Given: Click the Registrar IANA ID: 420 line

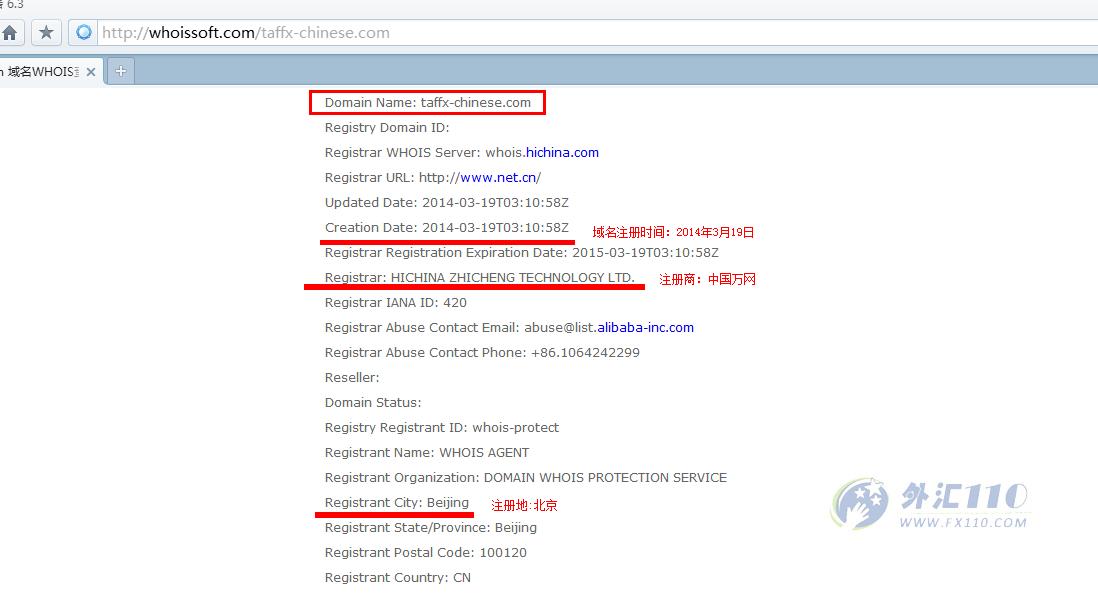Looking at the screenshot, I should (x=396, y=303).
